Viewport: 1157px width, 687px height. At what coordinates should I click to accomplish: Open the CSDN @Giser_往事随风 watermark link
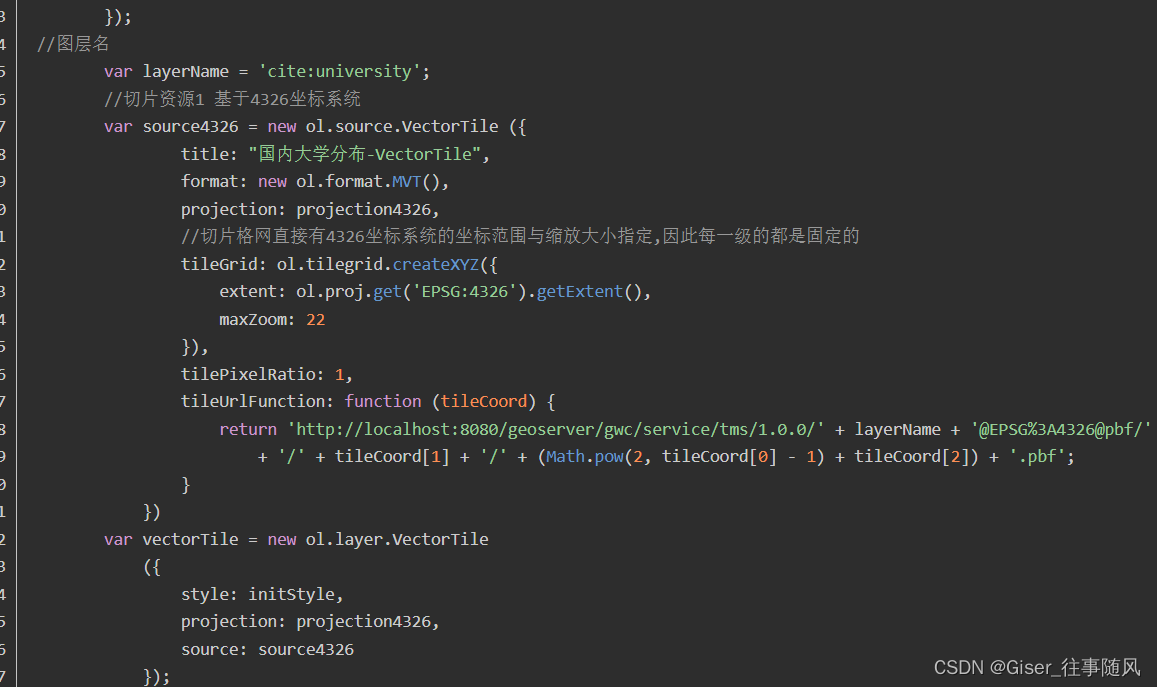click(x=1038, y=667)
